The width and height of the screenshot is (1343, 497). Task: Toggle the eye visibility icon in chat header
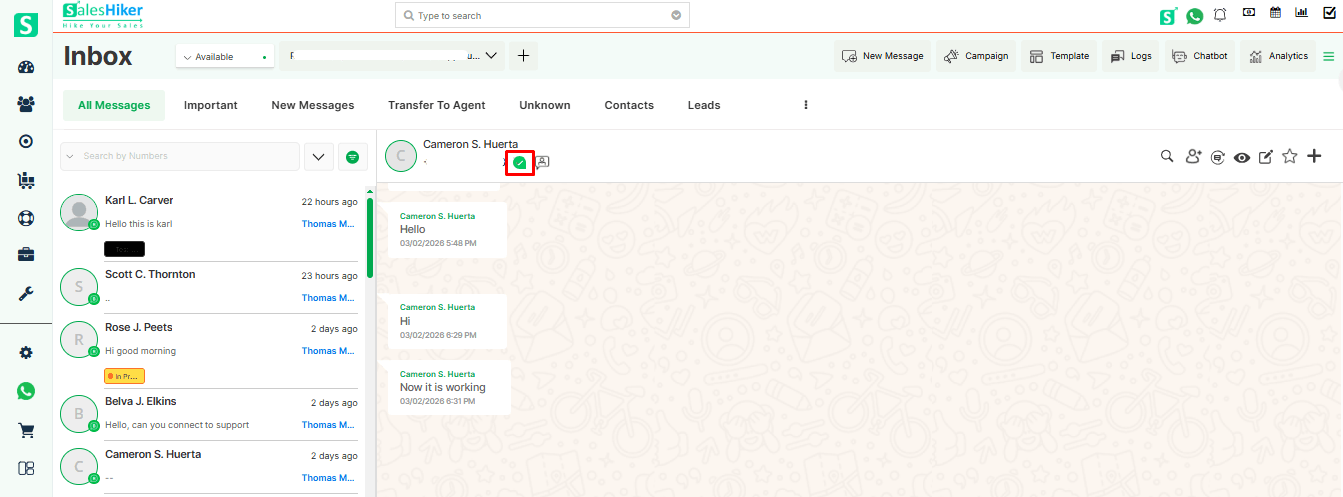tap(1241, 157)
